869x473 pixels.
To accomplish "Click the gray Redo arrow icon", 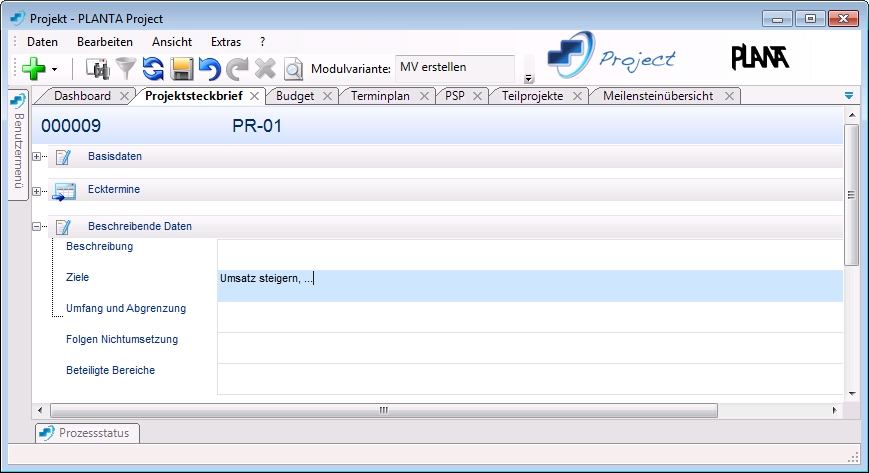I will (x=238, y=69).
